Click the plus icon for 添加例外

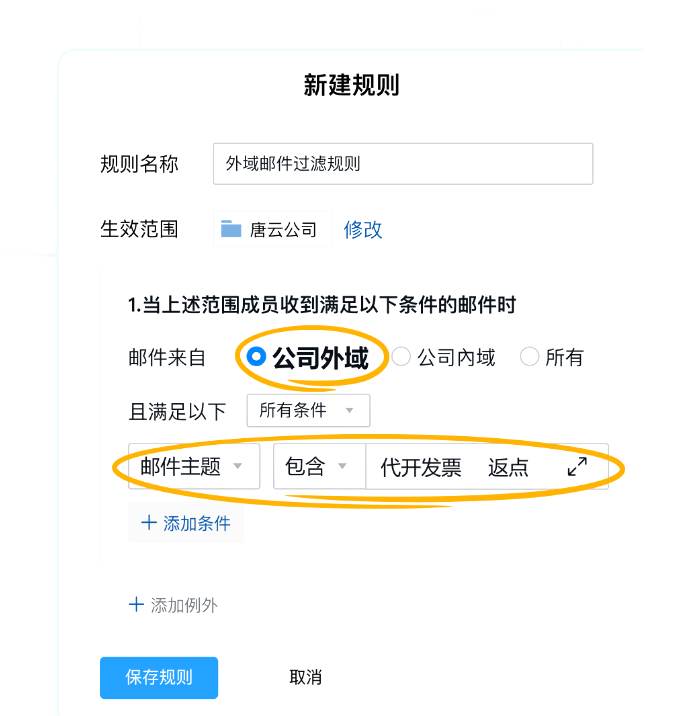pos(136,604)
